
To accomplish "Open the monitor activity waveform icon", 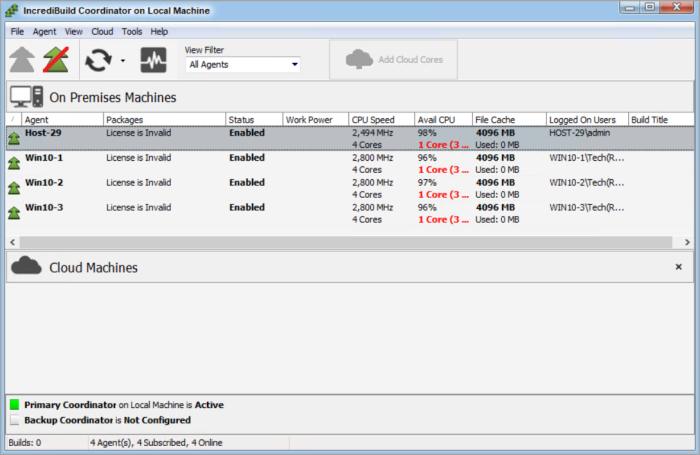I will [x=153, y=60].
